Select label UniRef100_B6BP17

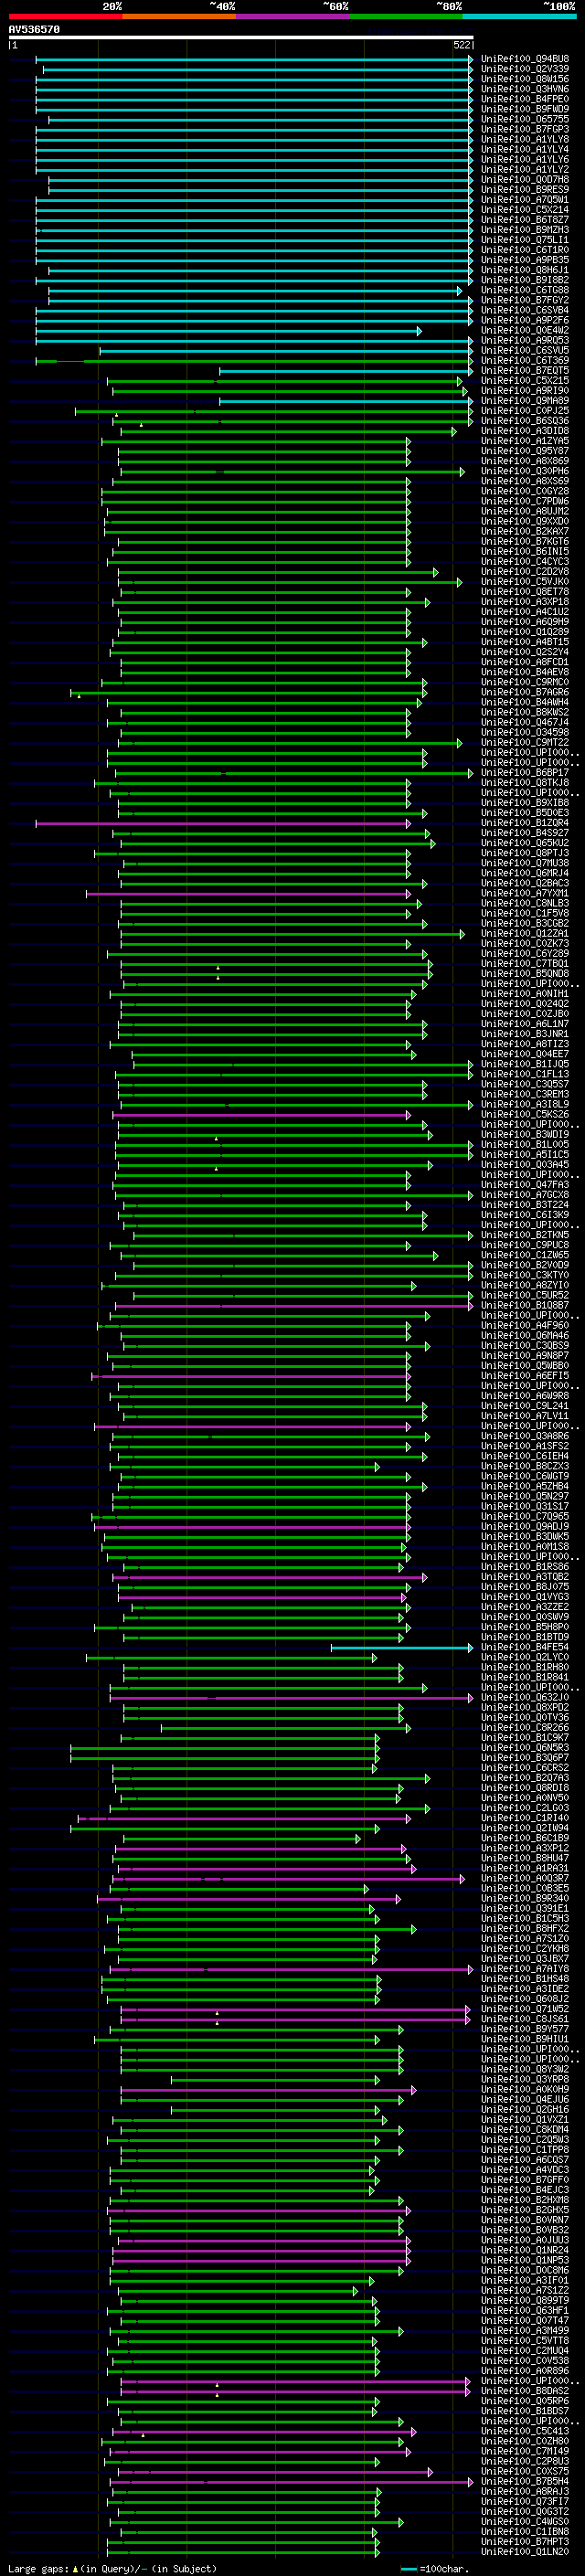coord(525,773)
